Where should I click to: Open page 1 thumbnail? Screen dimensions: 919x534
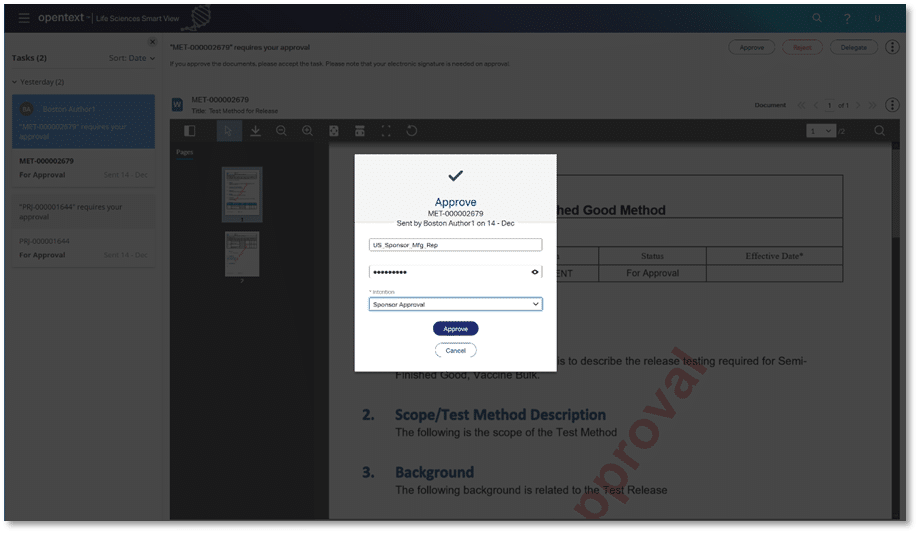[242, 193]
